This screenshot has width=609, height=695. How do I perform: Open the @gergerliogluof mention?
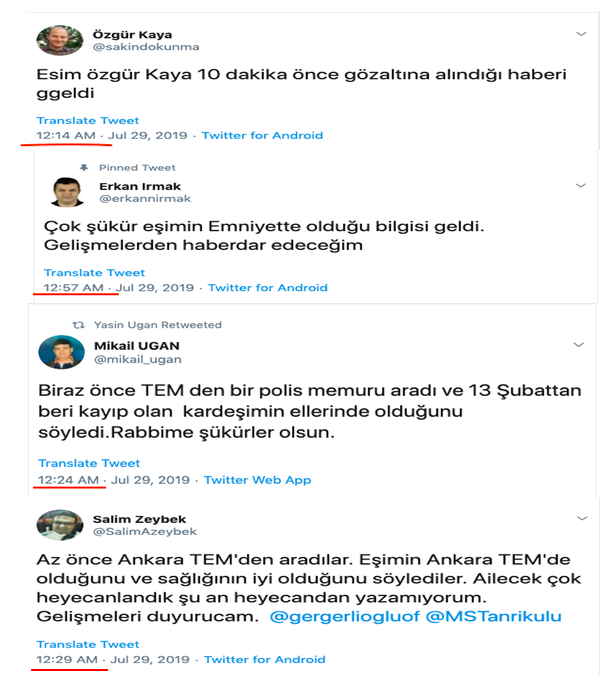344,617
